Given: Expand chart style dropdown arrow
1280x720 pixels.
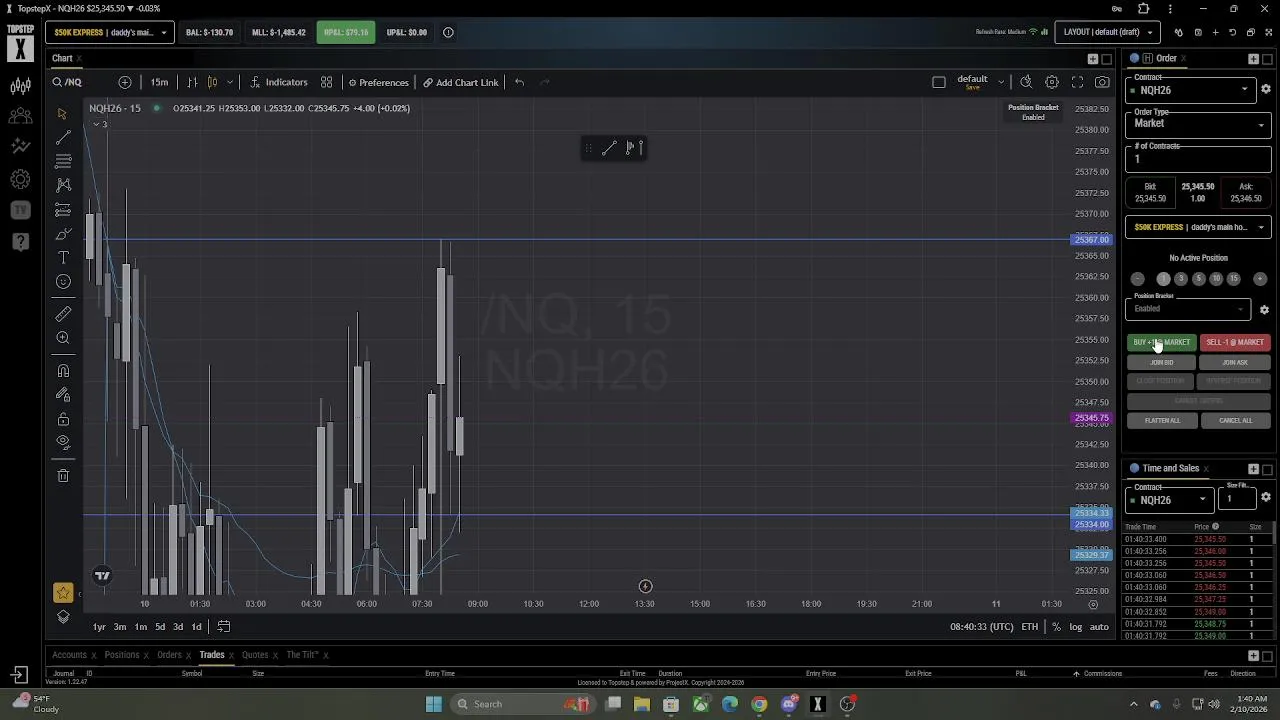Looking at the screenshot, I should (230, 82).
